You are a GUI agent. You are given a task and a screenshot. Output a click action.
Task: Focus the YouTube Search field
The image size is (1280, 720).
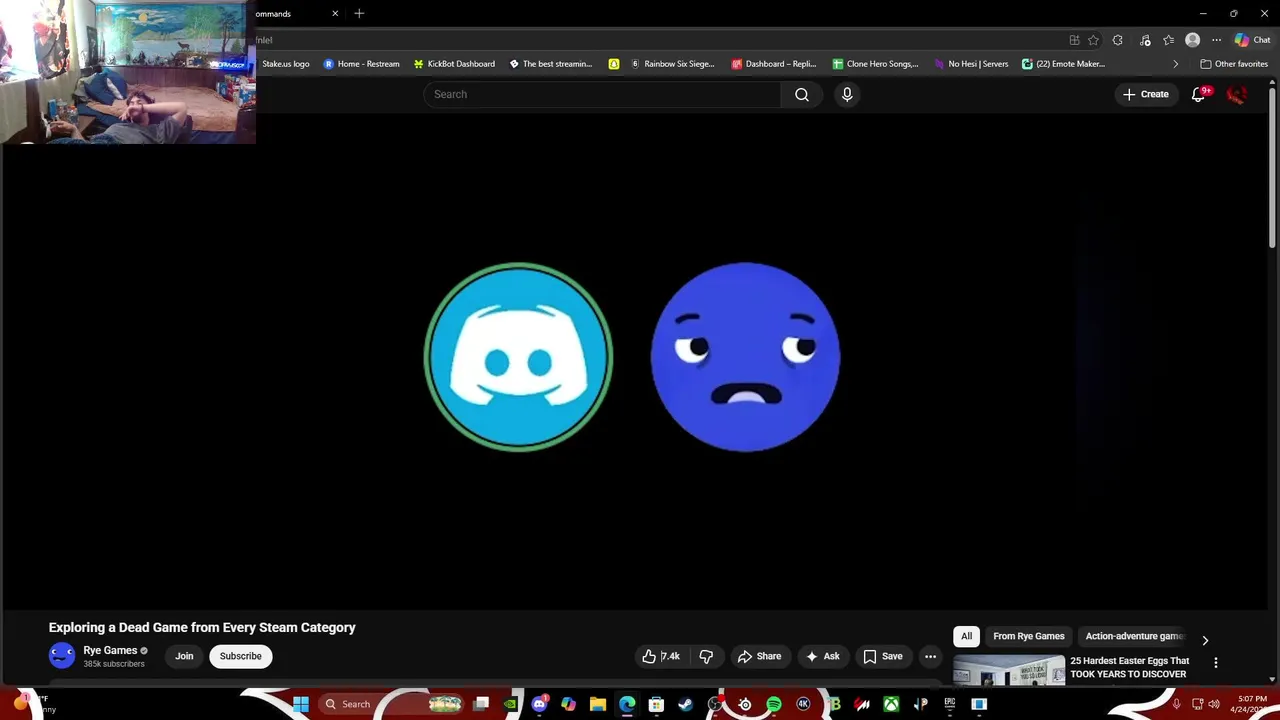click(x=602, y=94)
